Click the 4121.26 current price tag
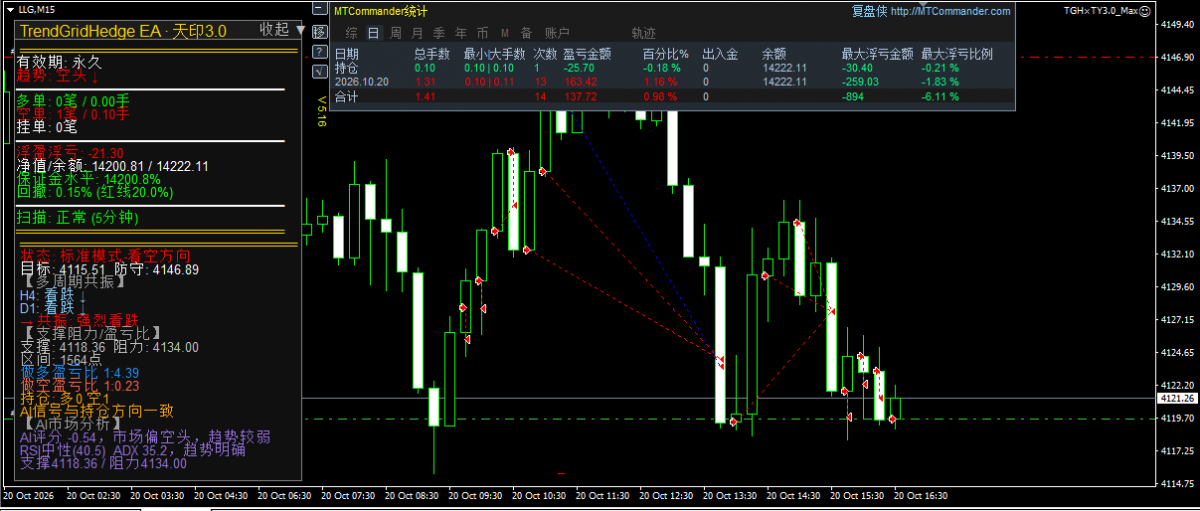 (x=1178, y=399)
